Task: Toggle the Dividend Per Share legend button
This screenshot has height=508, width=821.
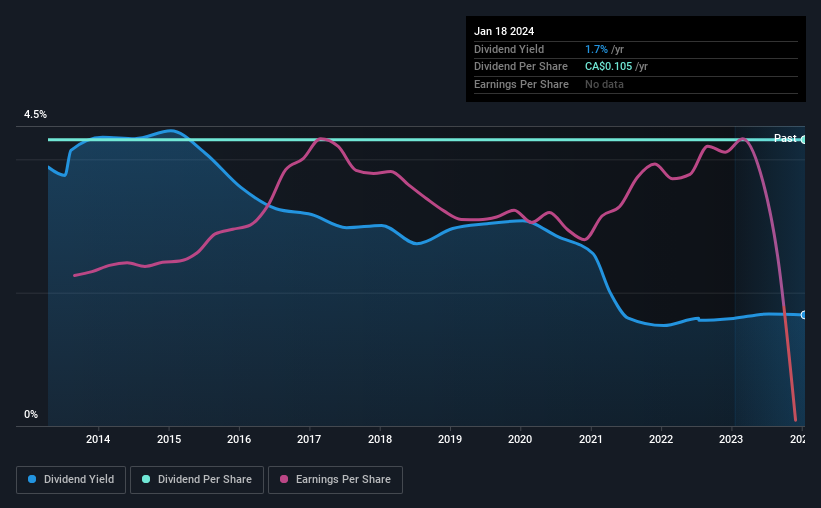Action: tap(197, 480)
